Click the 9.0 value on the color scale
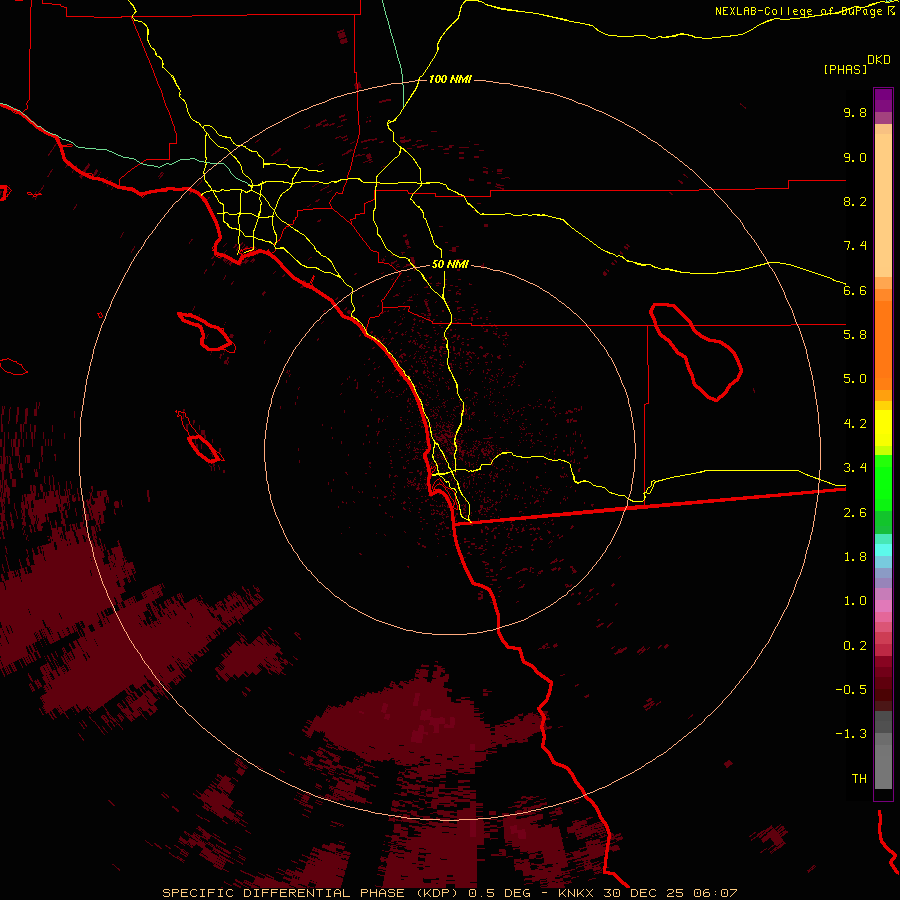The width and height of the screenshot is (900, 900). click(855, 157)
